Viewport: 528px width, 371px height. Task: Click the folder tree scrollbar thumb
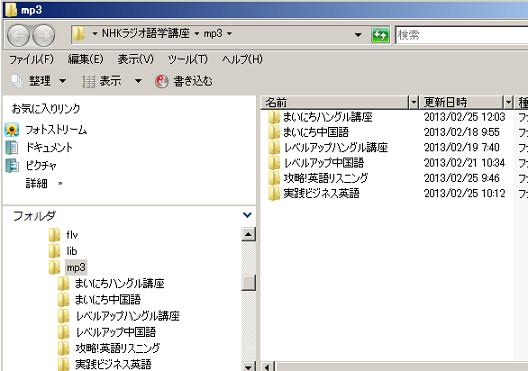click(249, 282)
